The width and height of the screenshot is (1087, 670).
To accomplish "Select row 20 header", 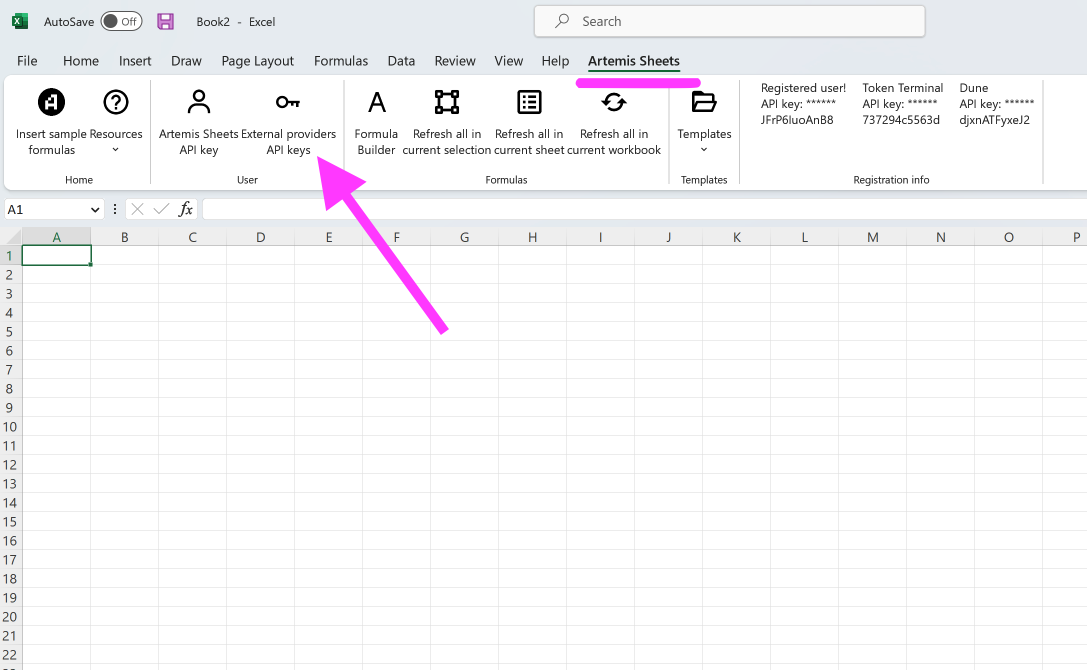I will 10,617.
